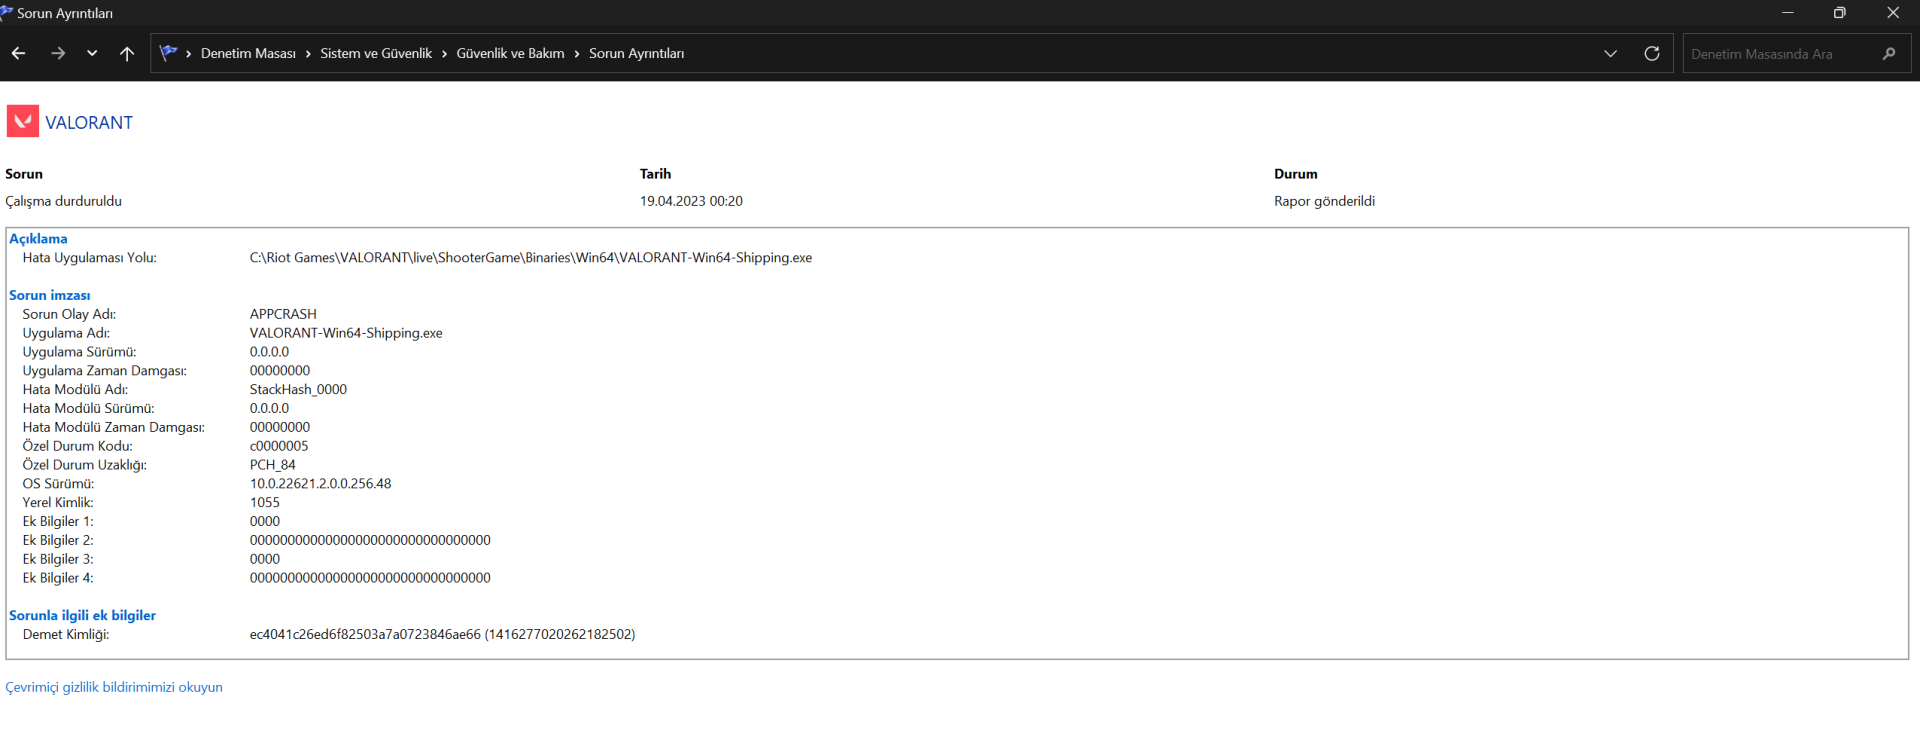Click the Sorun imzası section heading
The image size is (1920, 749).
pyautogui.click(x=49, y=295)
